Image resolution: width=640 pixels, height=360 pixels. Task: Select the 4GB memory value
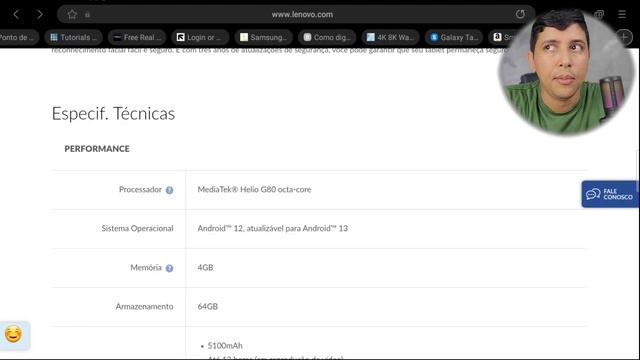click(205, 267)
